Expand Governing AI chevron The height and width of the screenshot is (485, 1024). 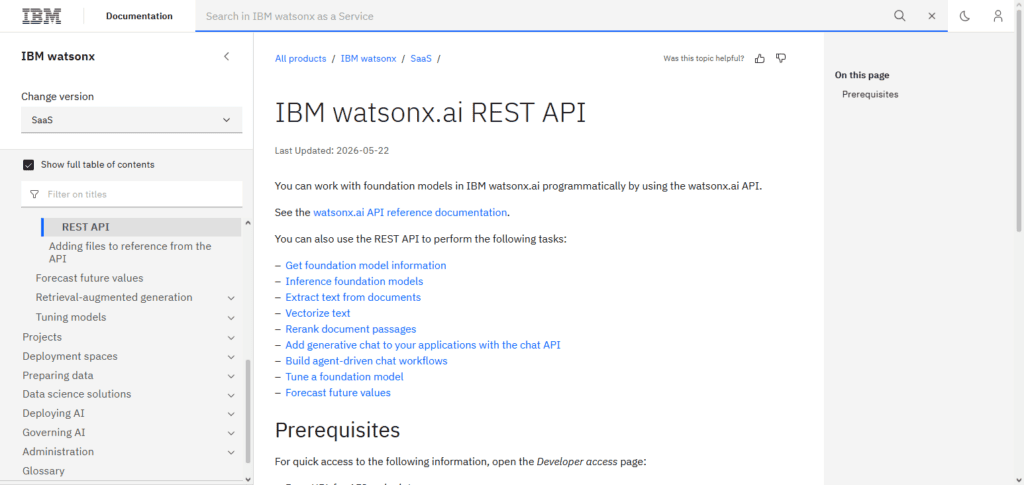pos(231,433)
